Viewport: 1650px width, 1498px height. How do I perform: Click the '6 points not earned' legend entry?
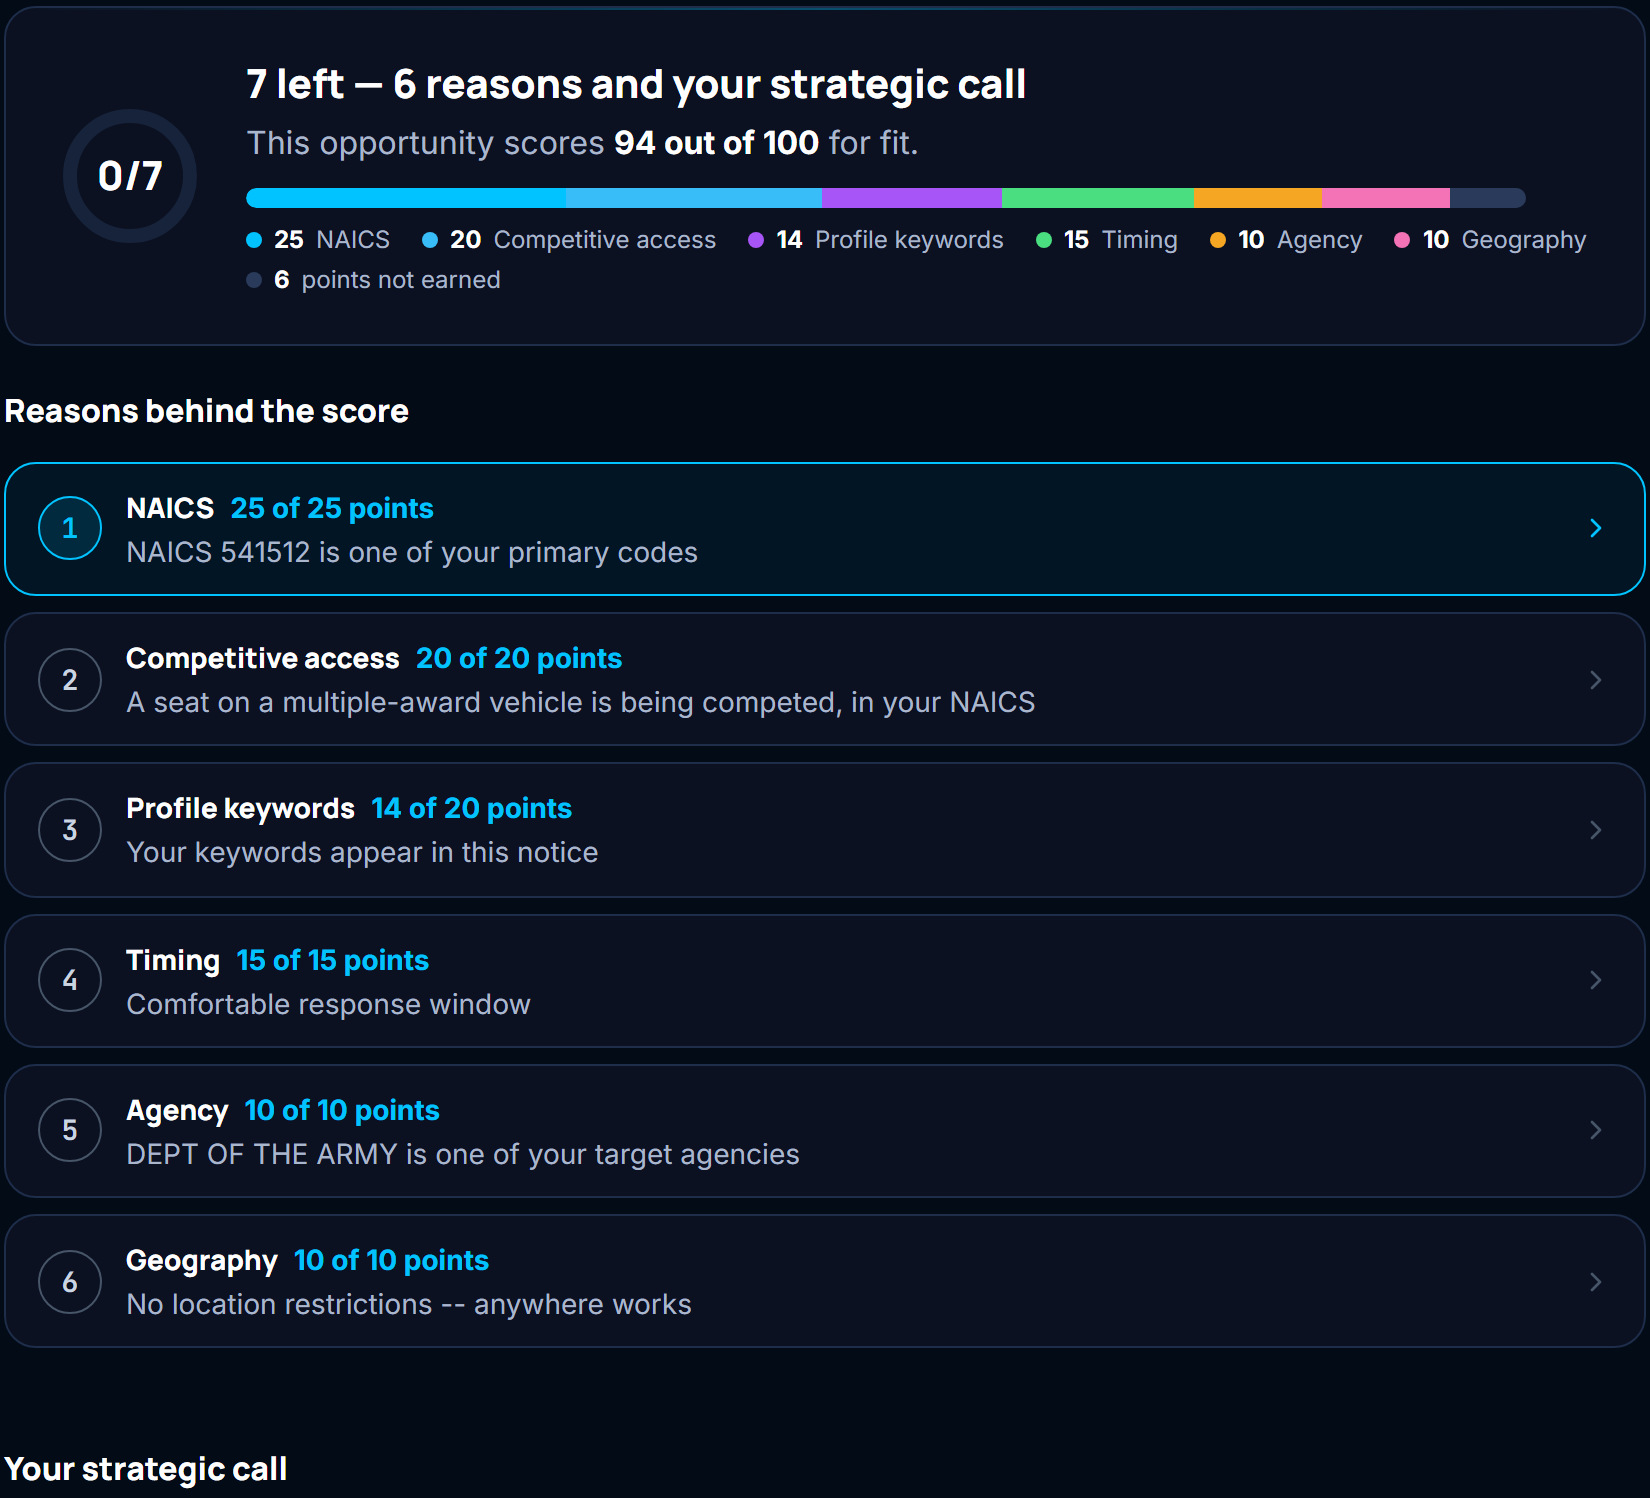point(373,280)
